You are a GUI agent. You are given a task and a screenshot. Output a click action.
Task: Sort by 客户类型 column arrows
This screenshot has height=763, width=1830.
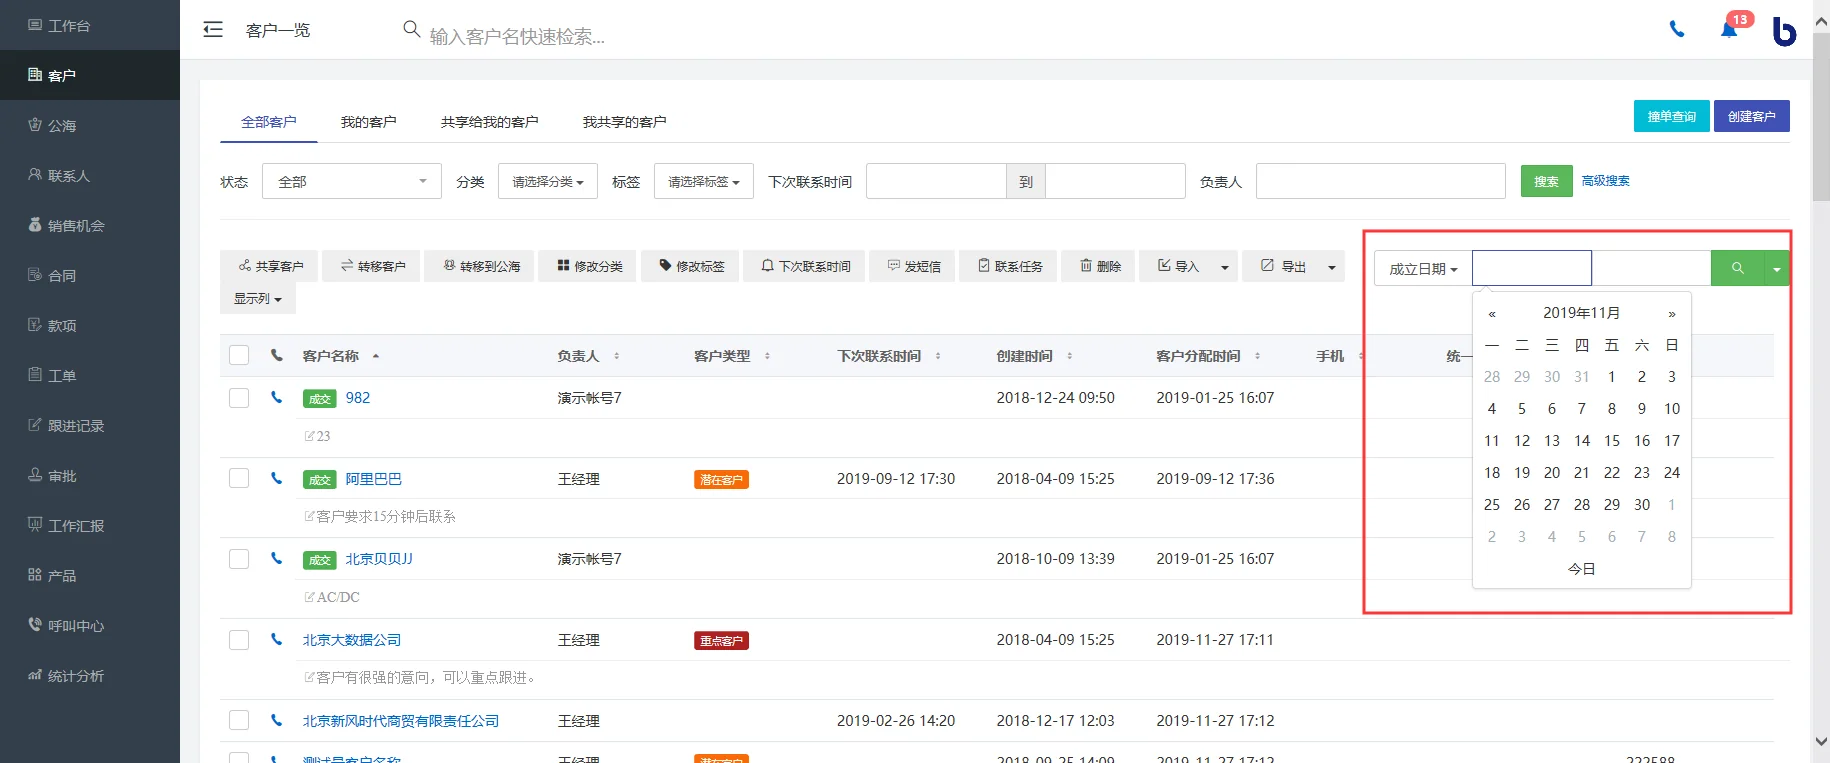[x=767, y=356]
